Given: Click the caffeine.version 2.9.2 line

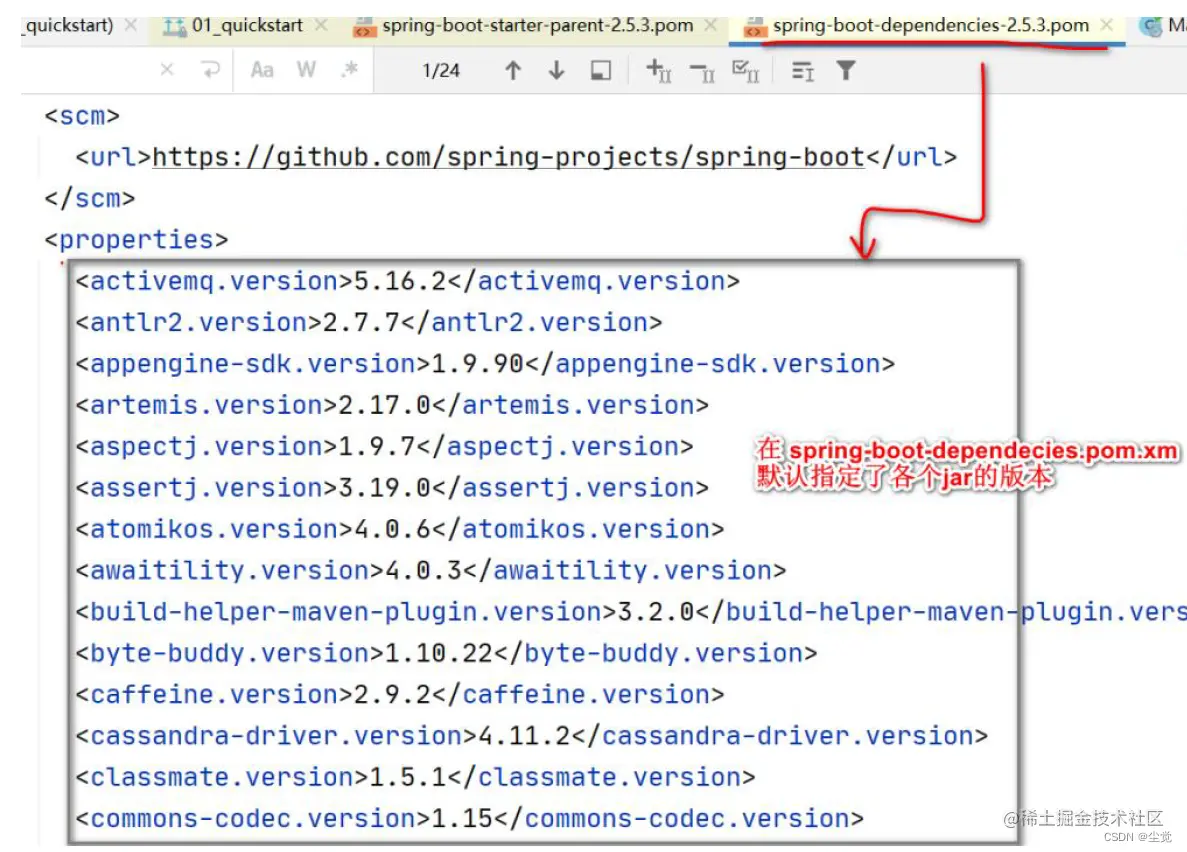Looking at the screenshot, I should coord(400,694).
